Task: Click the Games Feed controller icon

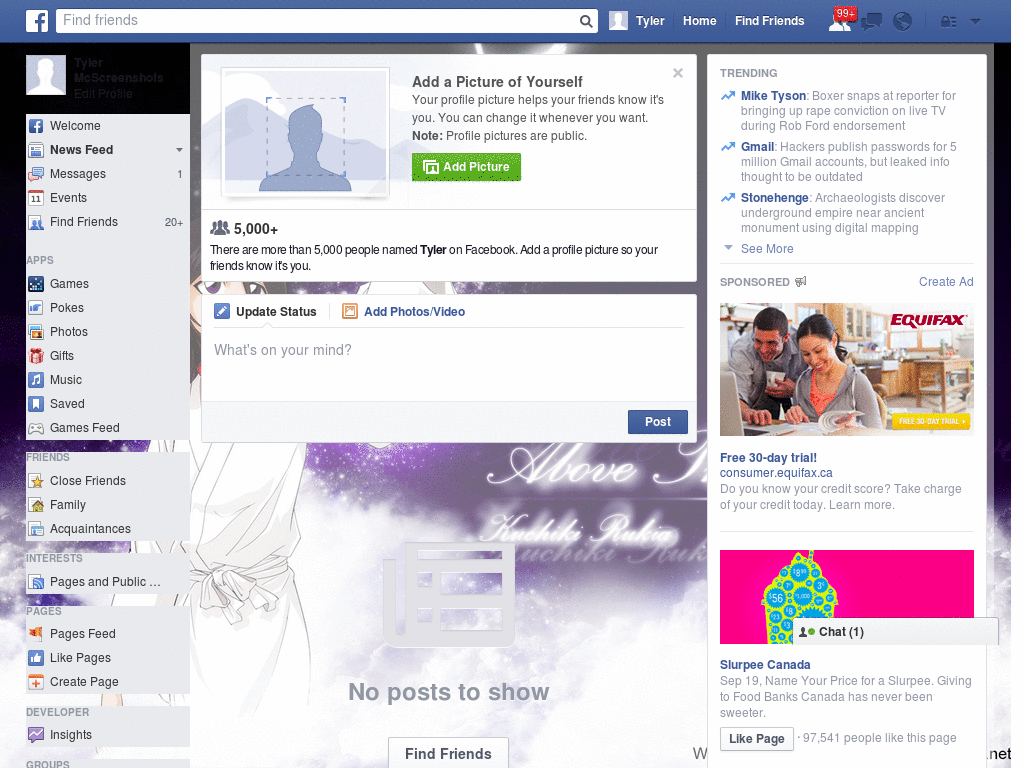Action: 36,428
